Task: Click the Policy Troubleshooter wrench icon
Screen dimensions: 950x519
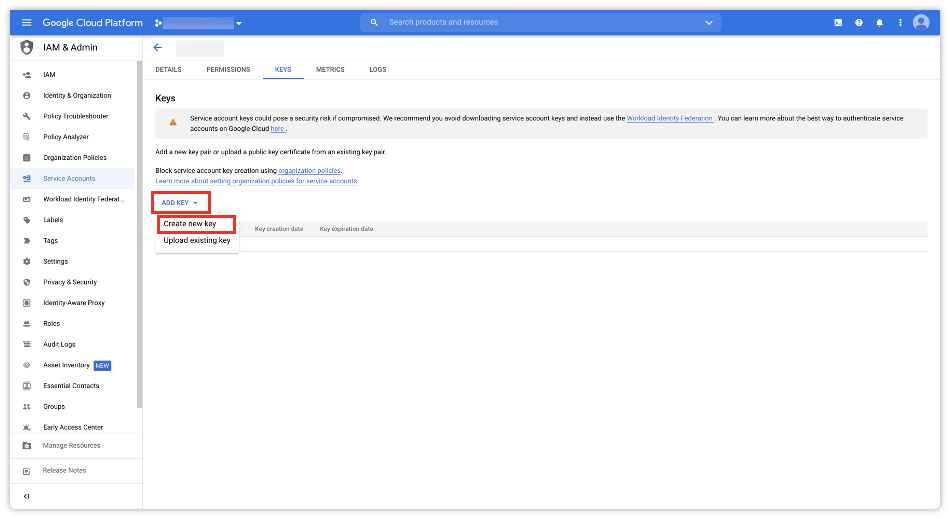Action: point(27,116)
